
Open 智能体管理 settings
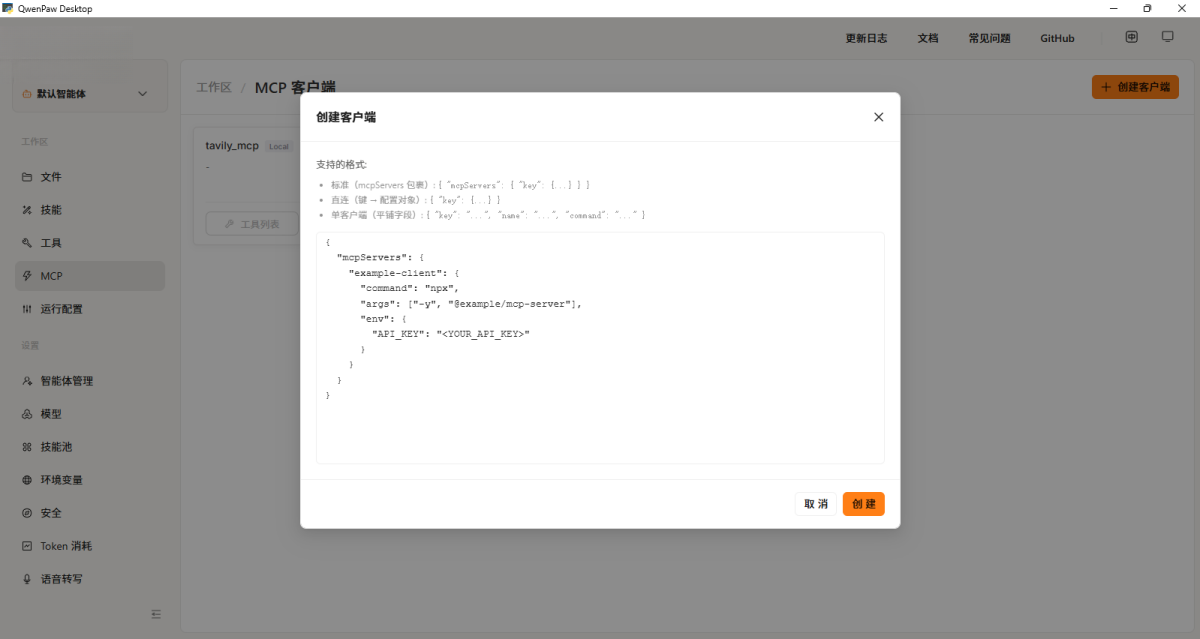click(90, 381)
